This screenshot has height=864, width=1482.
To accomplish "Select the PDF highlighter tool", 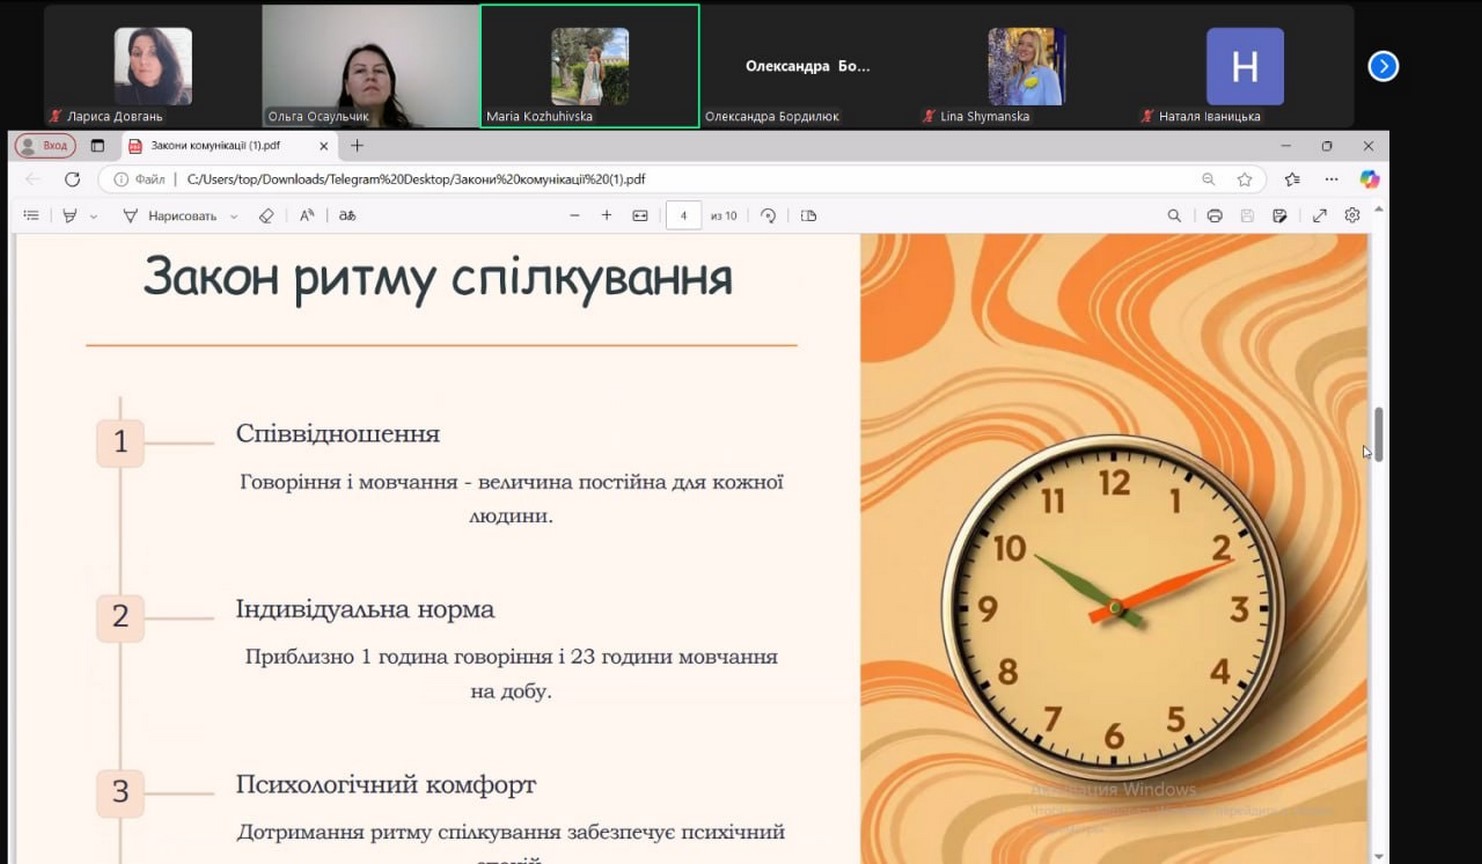I will pos(69,216).
